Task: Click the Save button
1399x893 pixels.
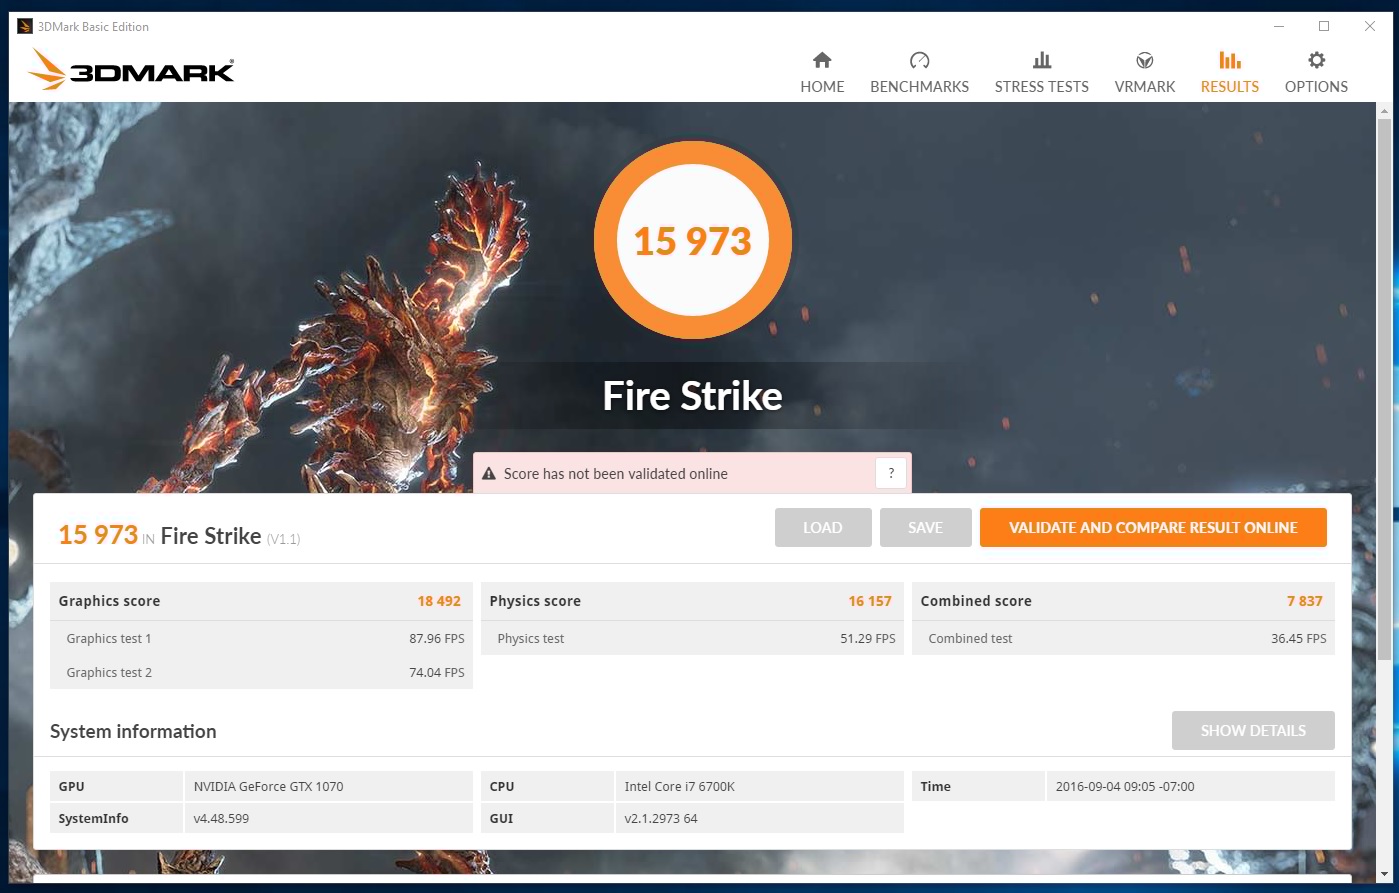Action: click(x=925, y=528)
